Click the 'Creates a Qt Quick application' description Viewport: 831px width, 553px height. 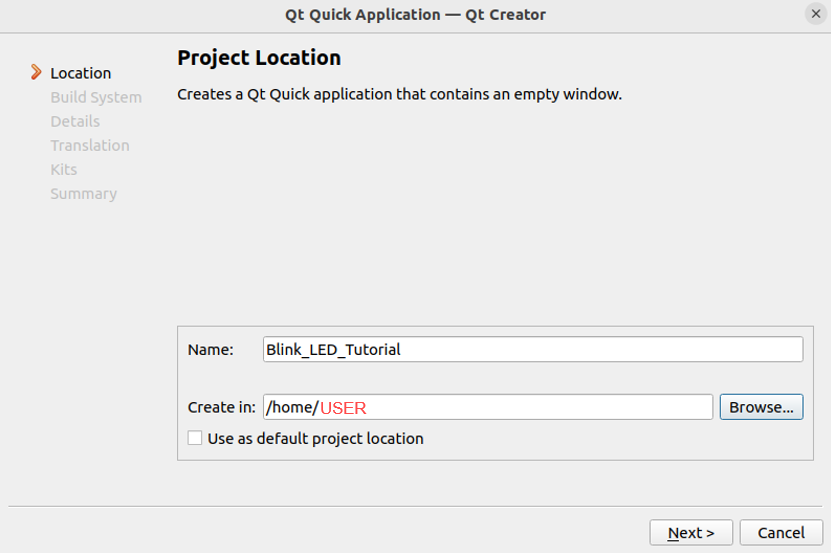click(x=399, y=94)
